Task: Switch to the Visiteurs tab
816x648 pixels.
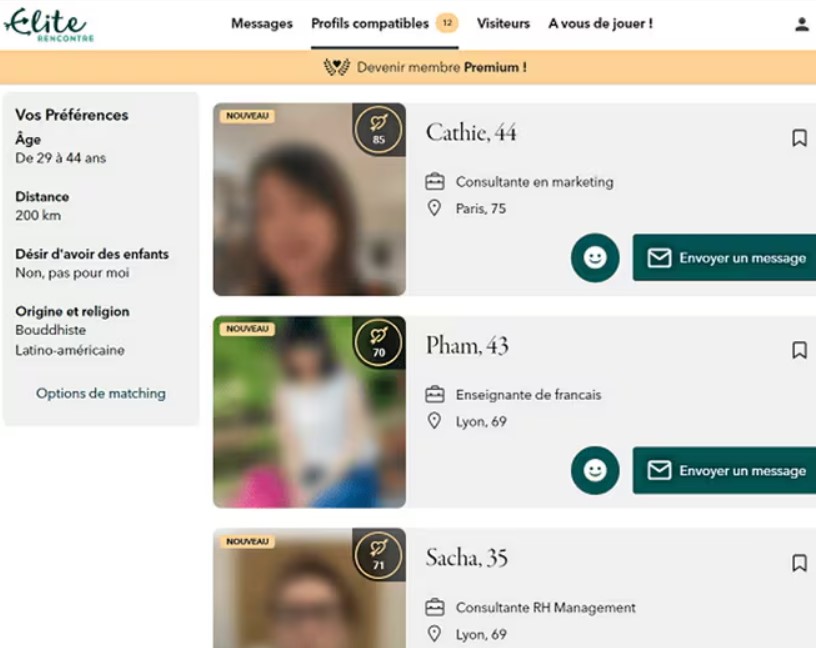Action: pyautogui.click(x=503, y=24)
